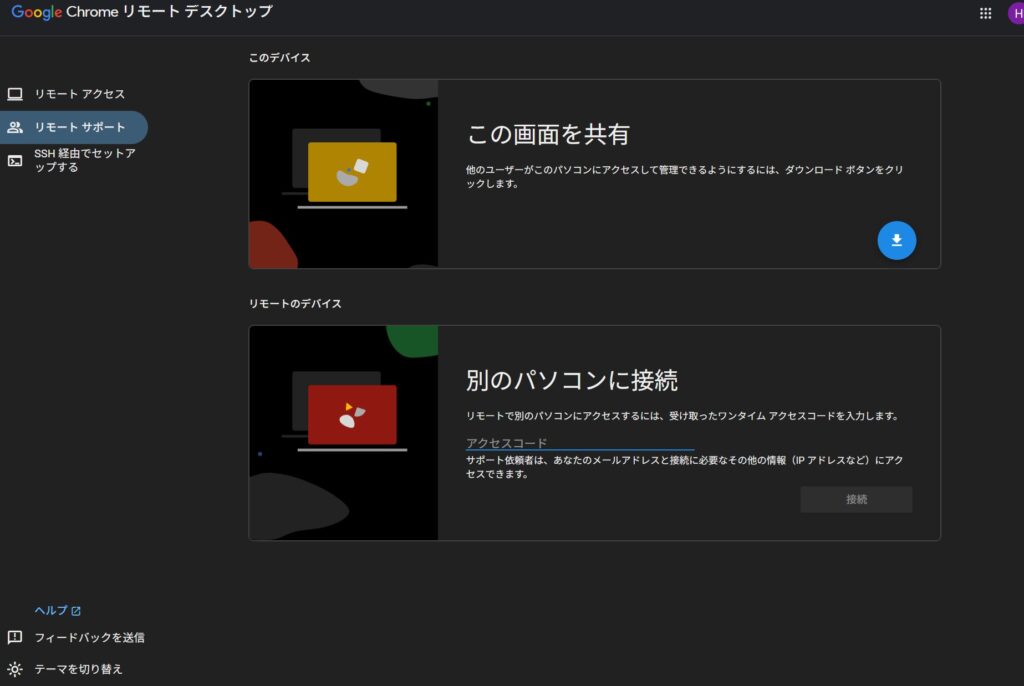Viewport: 1024px width, 686px height.
Task: Click the people icon beside リモート サポート
Action: coord(15,127)
